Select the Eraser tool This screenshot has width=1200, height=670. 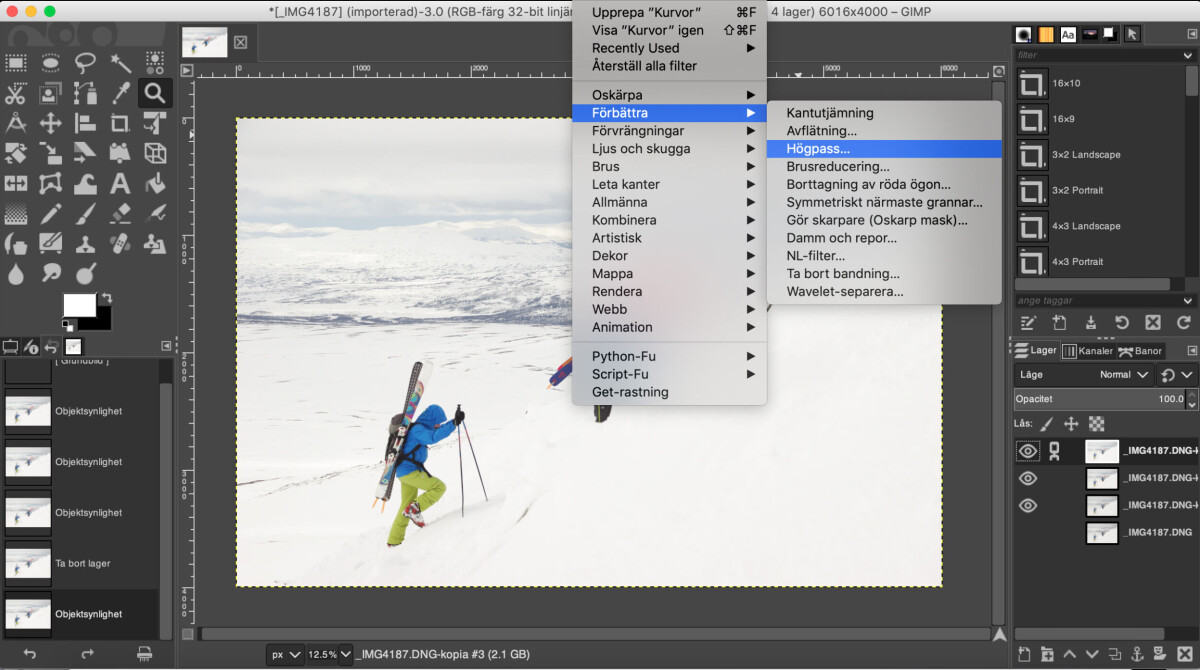click(121, 214)
